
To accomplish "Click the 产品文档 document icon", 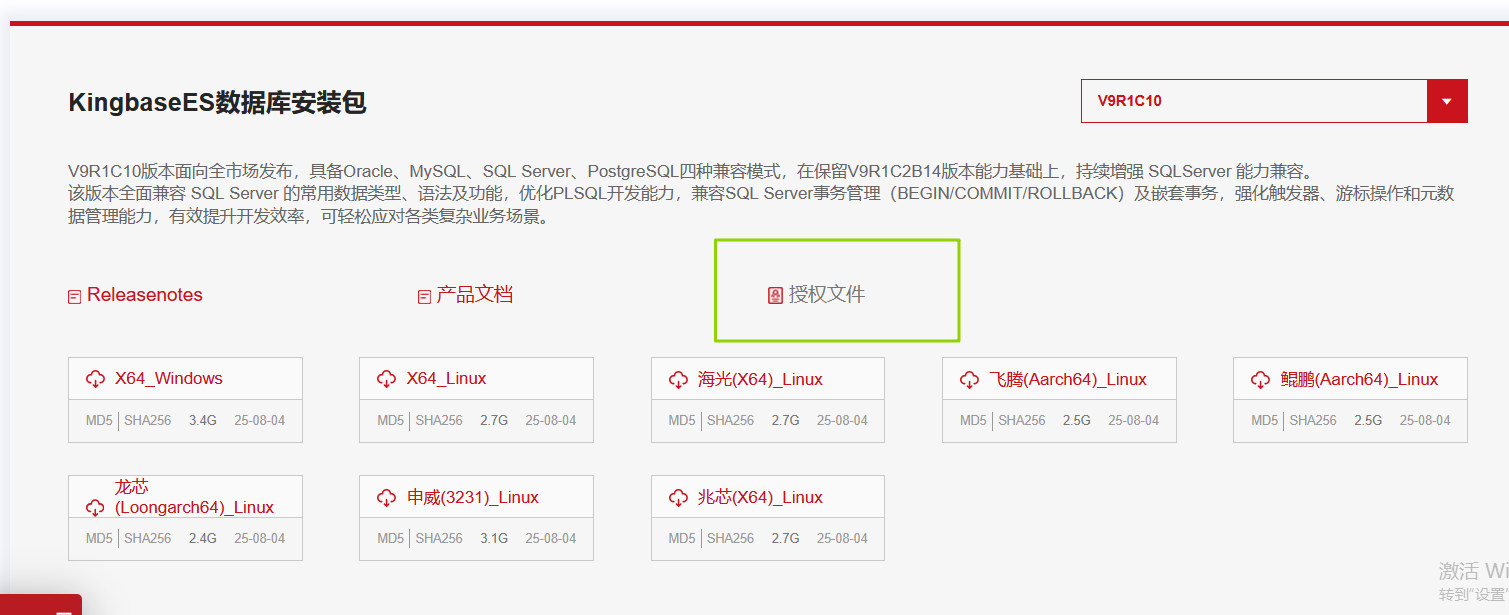I will pyautogui.click(x=424, y=297).
